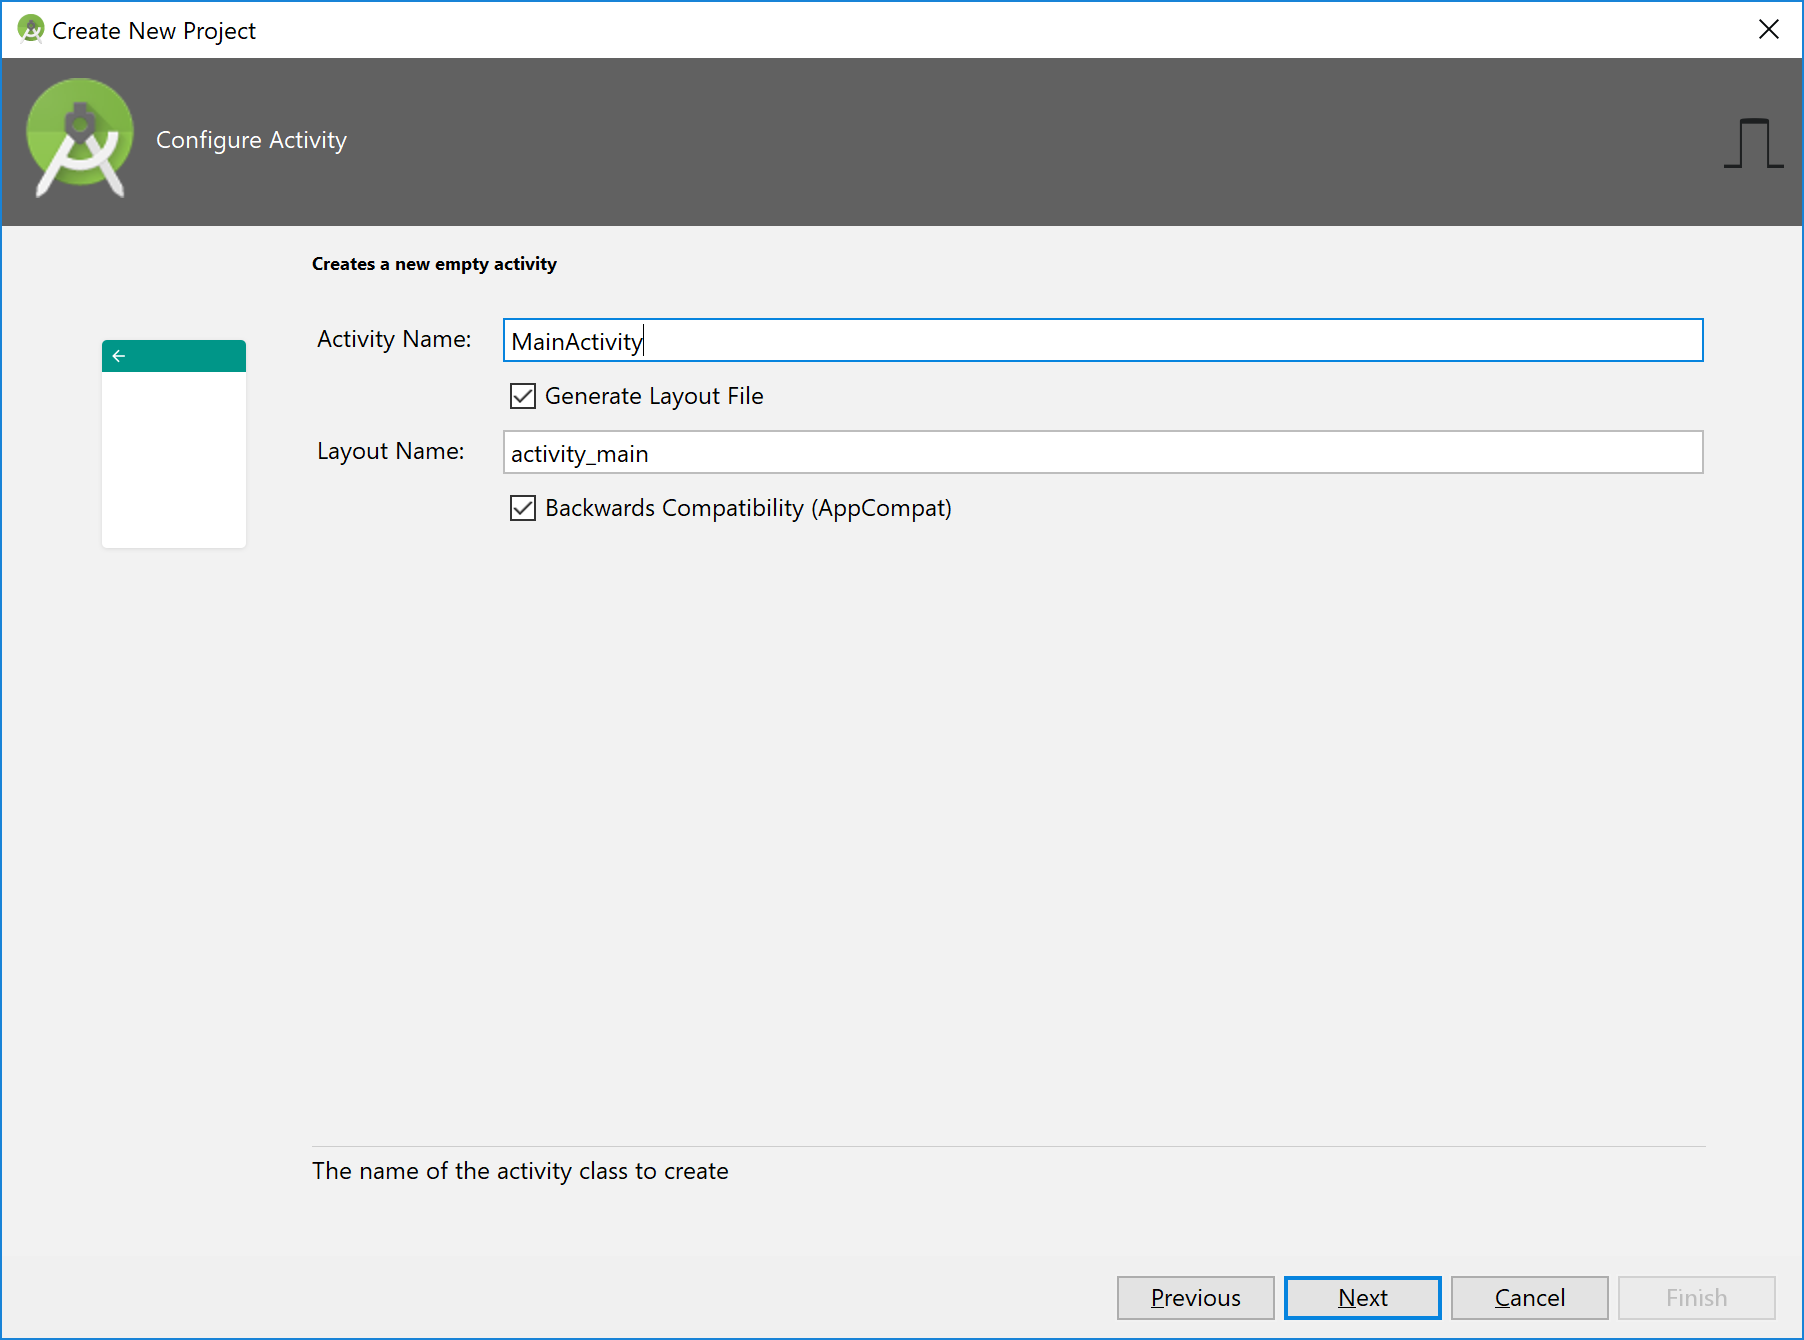Go back with the Previous button
1804x1340 pixels.
click(x=1195, y=1298)
